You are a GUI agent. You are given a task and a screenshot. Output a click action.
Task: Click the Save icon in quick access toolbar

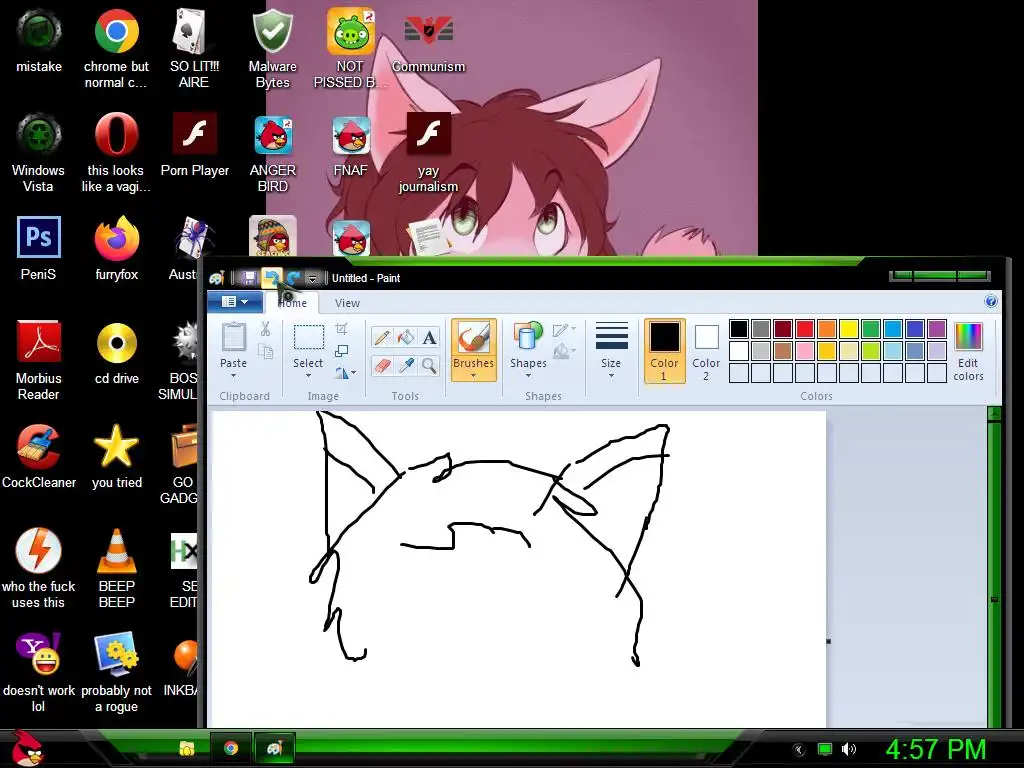pyautogui.click(x=249, y=278)
